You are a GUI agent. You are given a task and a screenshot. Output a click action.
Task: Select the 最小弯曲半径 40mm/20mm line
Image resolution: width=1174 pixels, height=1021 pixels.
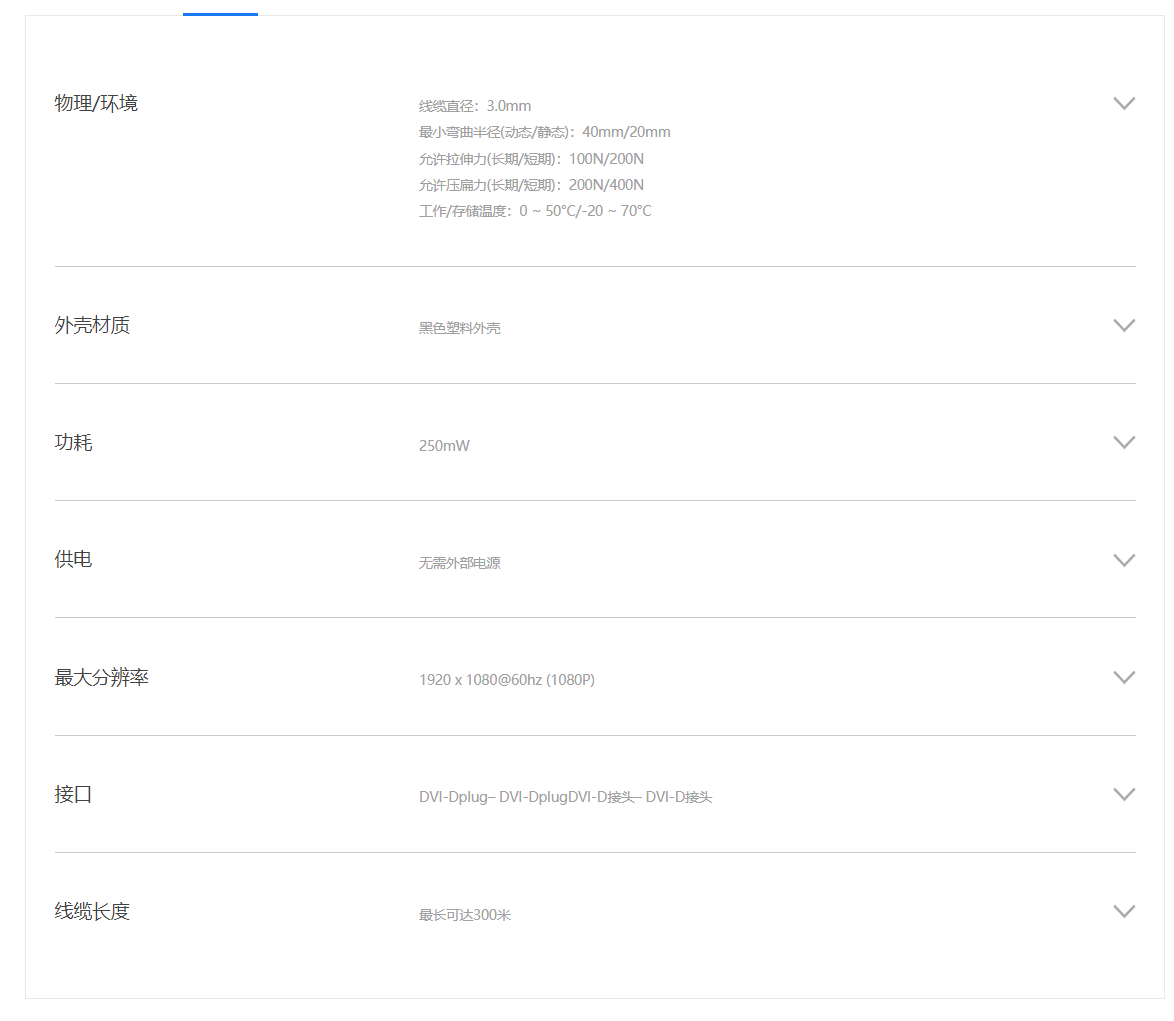coord(544,132)
